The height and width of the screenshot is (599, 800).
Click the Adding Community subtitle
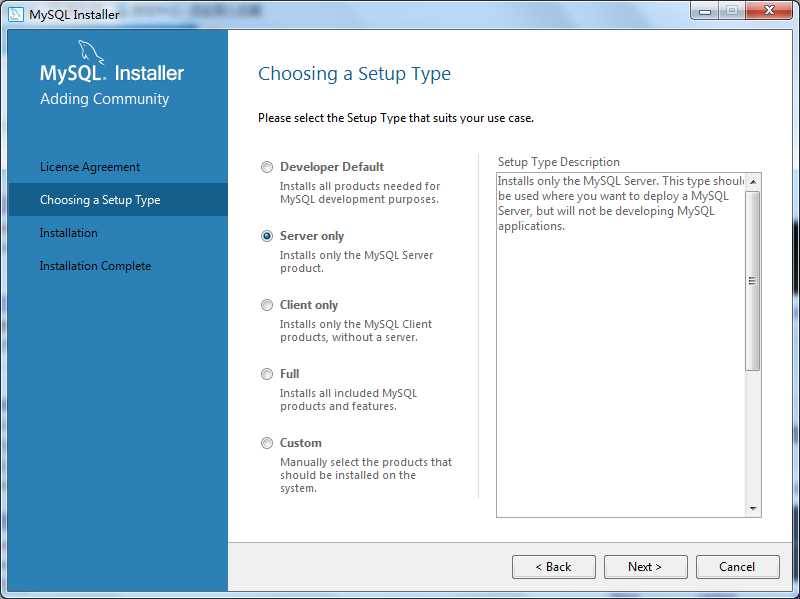pos(105,98)
